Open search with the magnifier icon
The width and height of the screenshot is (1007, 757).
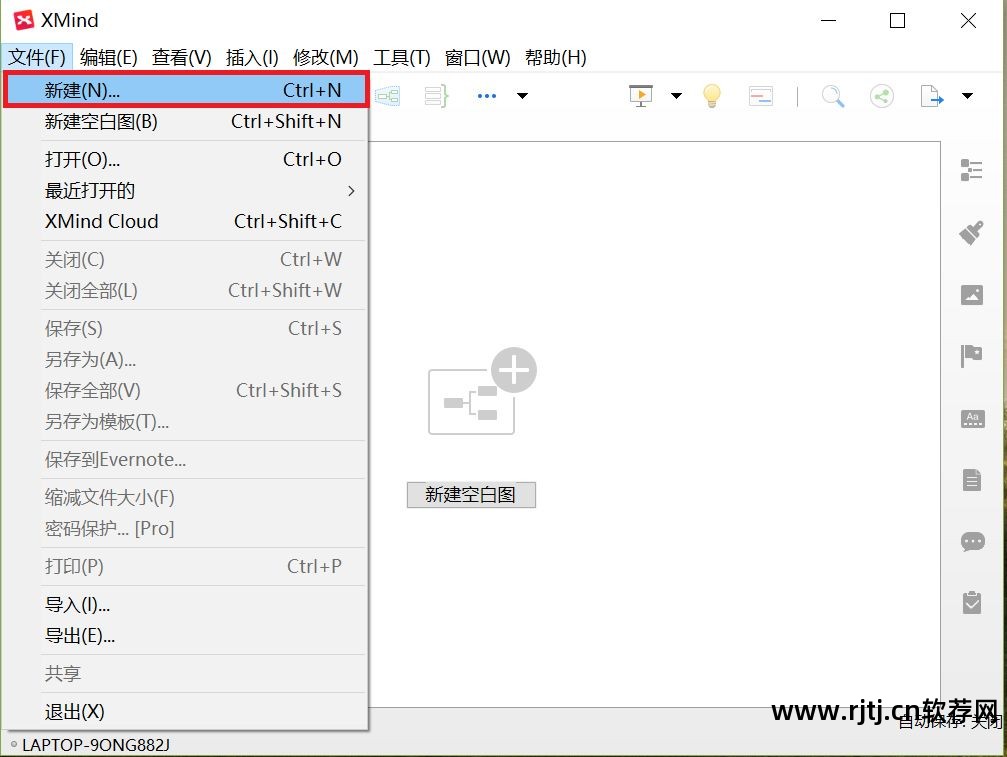832,96
